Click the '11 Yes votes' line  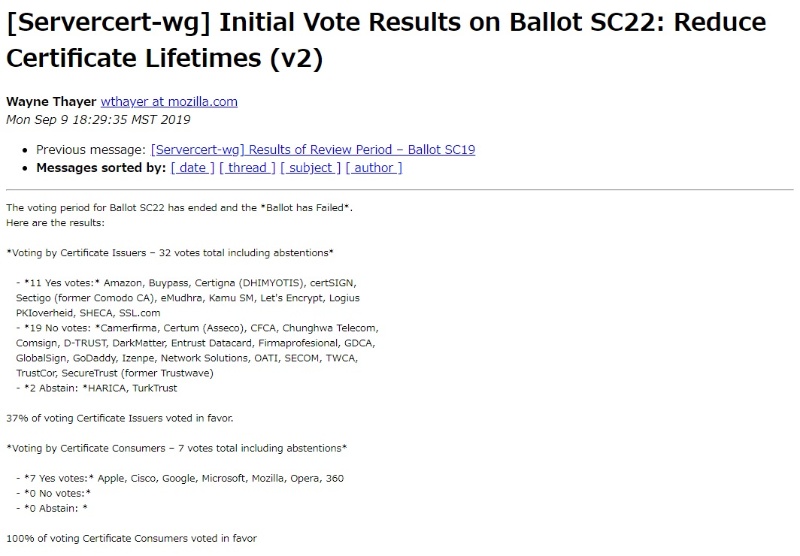(185, 283)
